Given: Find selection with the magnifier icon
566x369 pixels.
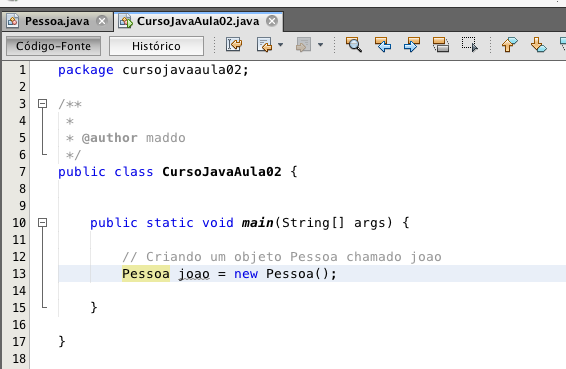Looking at the screenshot, I should pyautogui.click(x=354, y=45).
